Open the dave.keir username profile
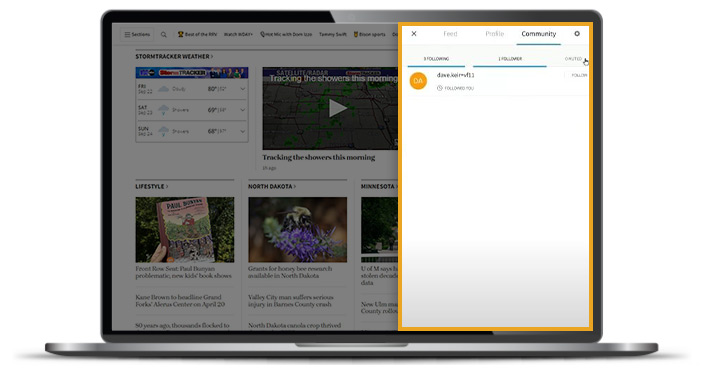705x372 pixels. coord(455,75)
